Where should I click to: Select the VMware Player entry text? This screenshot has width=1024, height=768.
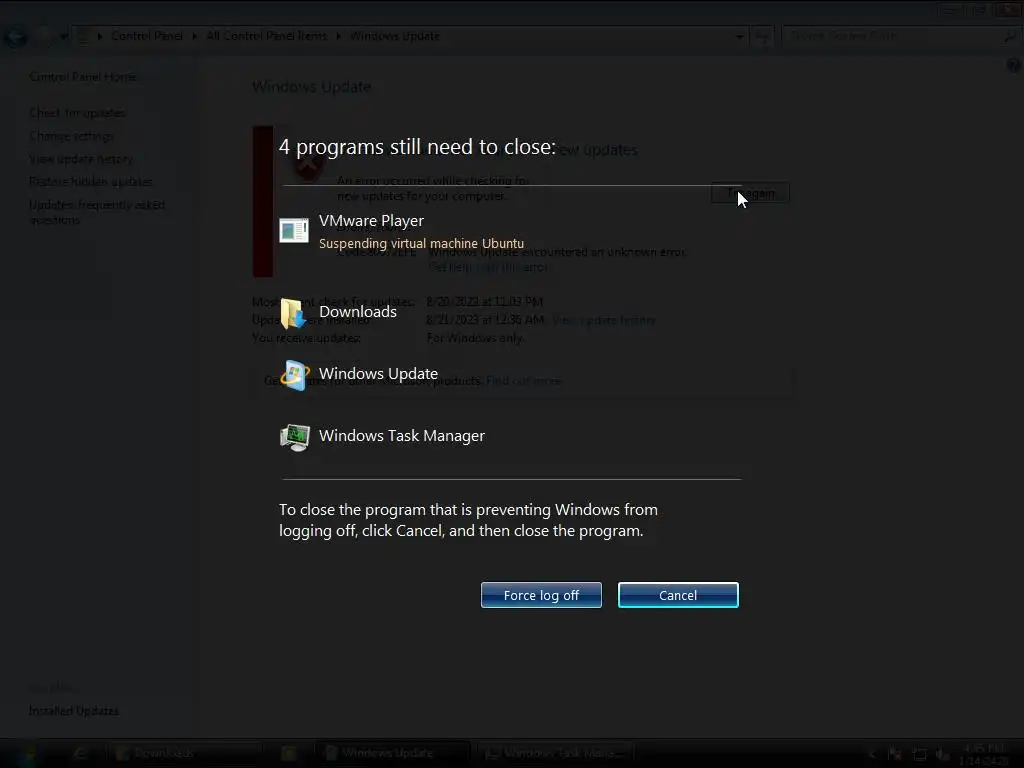point(371,221)
